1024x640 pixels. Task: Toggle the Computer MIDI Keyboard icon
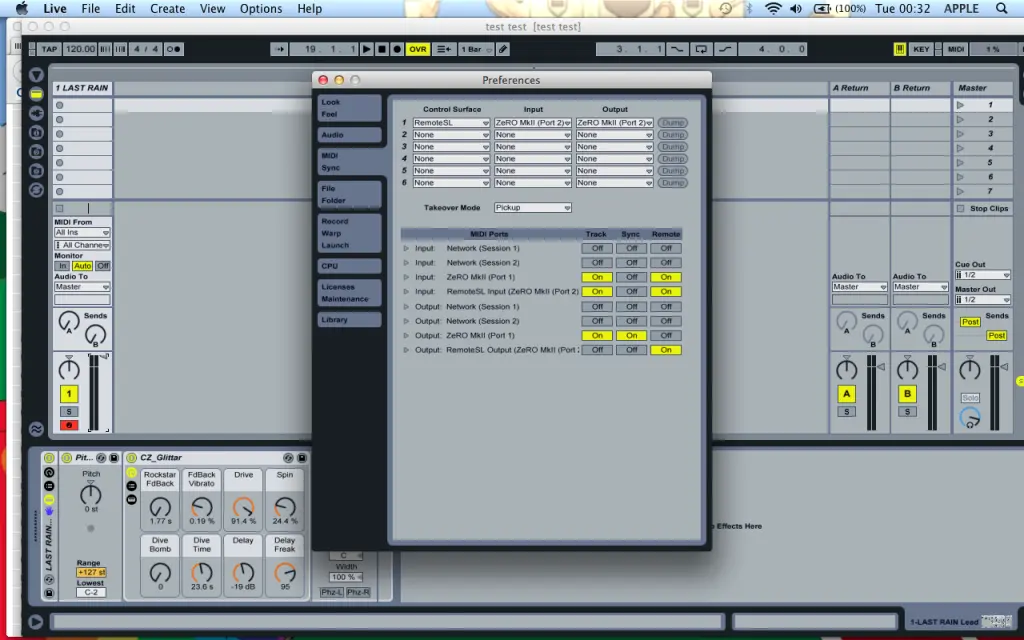pyautogui.click(x=899, y=49)
